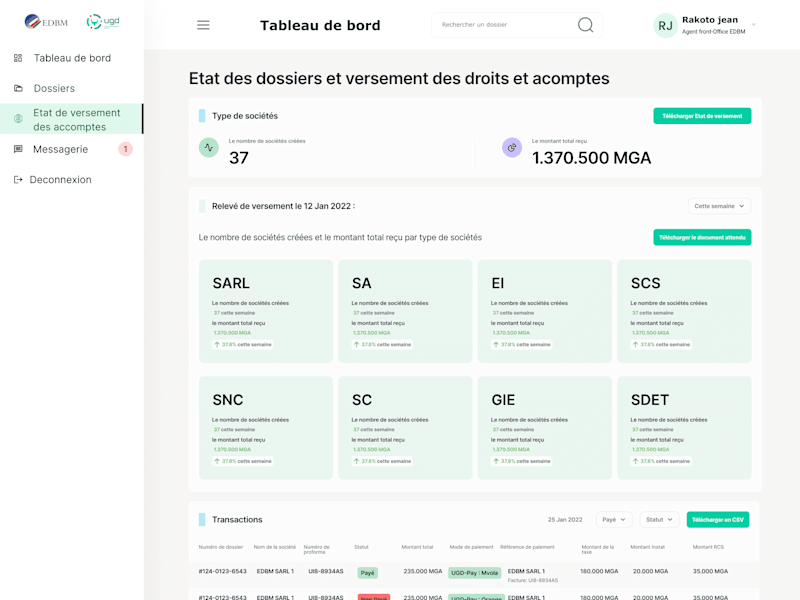The image size is (800, 600).
Task: Click Mode de paiement column header
Action: pos(471,547)
